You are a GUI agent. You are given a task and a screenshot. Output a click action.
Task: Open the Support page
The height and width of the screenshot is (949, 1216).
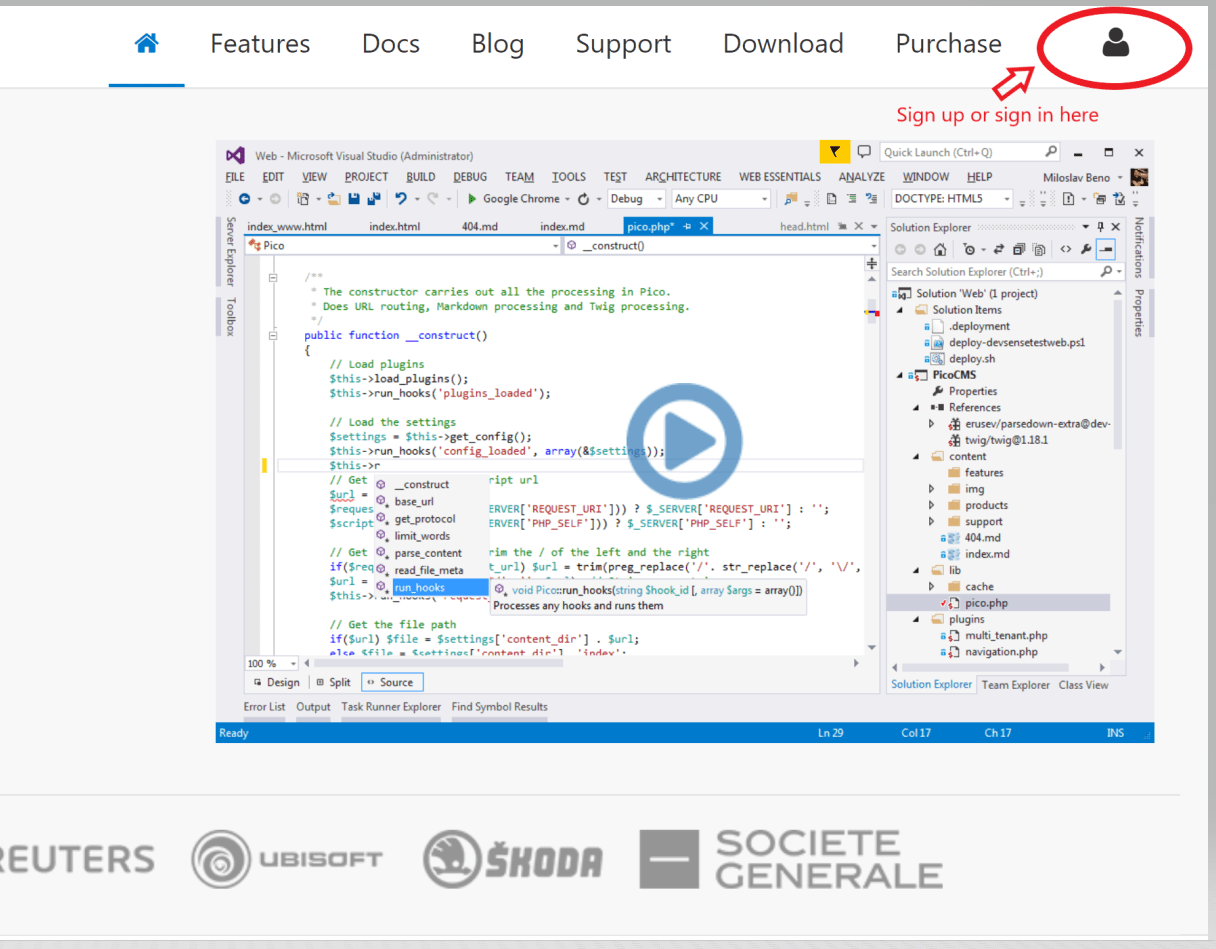click(623, 44)
